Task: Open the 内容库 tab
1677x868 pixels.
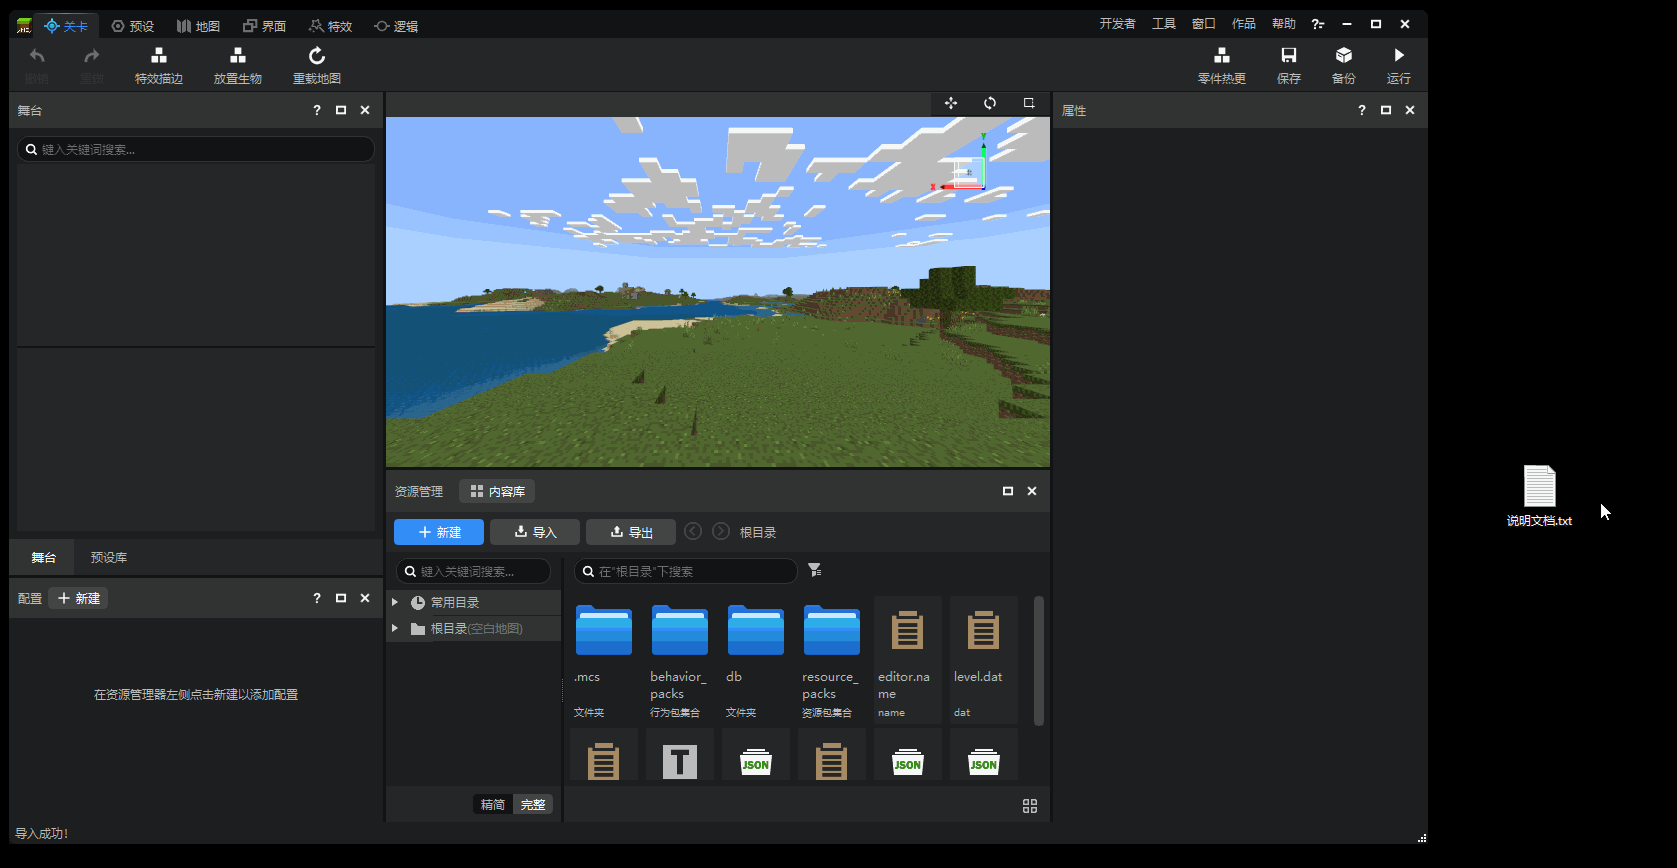Action: [x=497, y=491]
